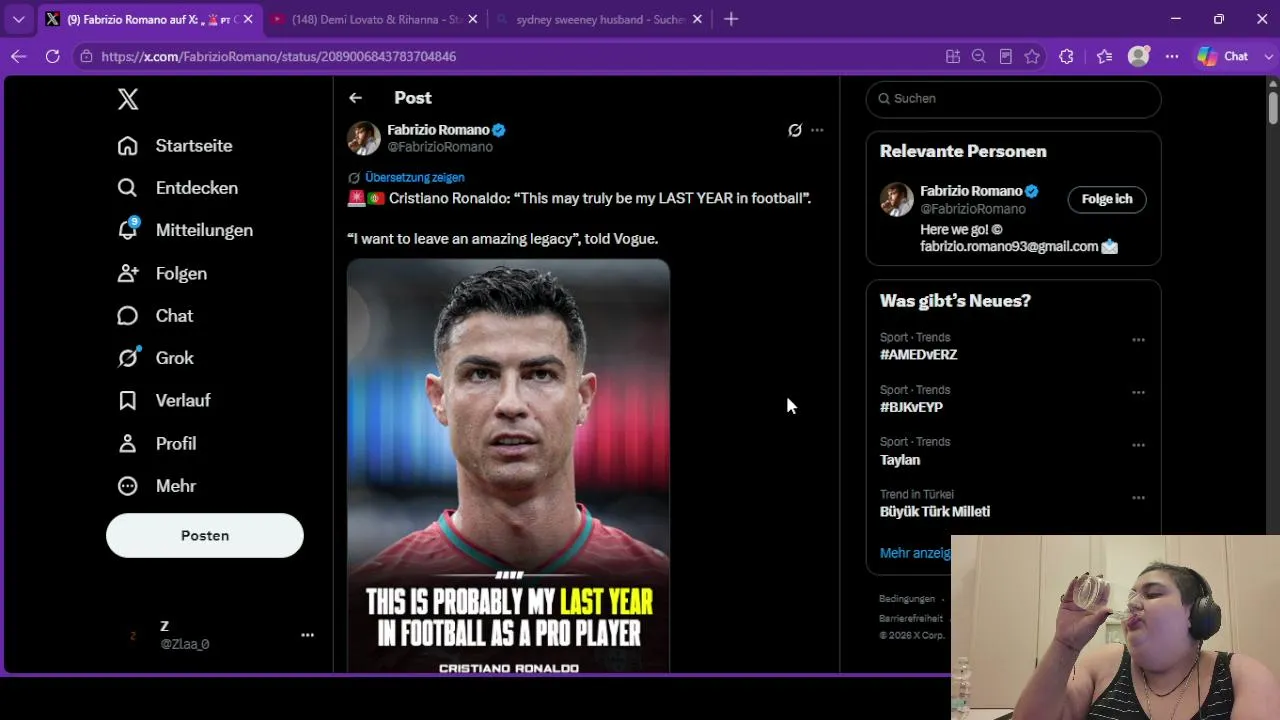Open the browser tab list dropdown
This screenshot has height=720, width=1280.
[18, 19]
